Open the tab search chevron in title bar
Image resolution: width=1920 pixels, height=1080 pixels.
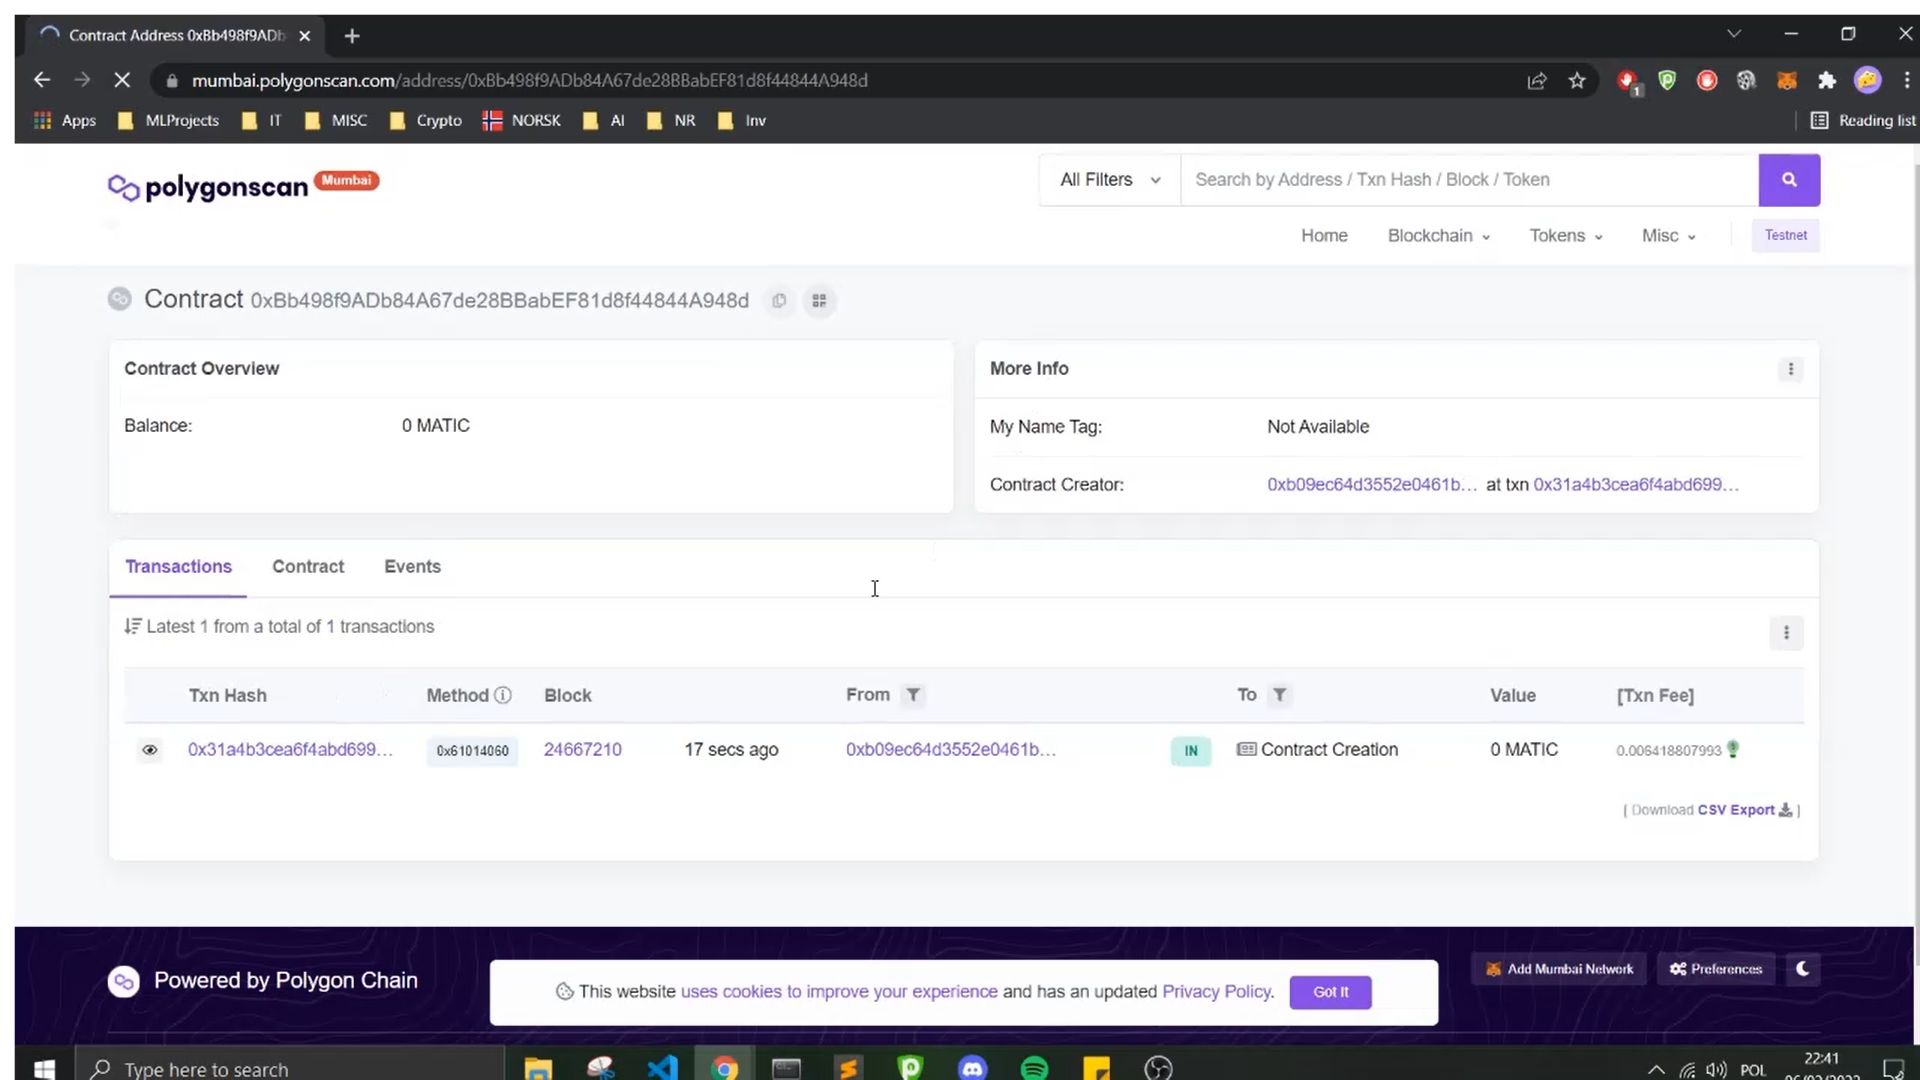point(1734,34)
